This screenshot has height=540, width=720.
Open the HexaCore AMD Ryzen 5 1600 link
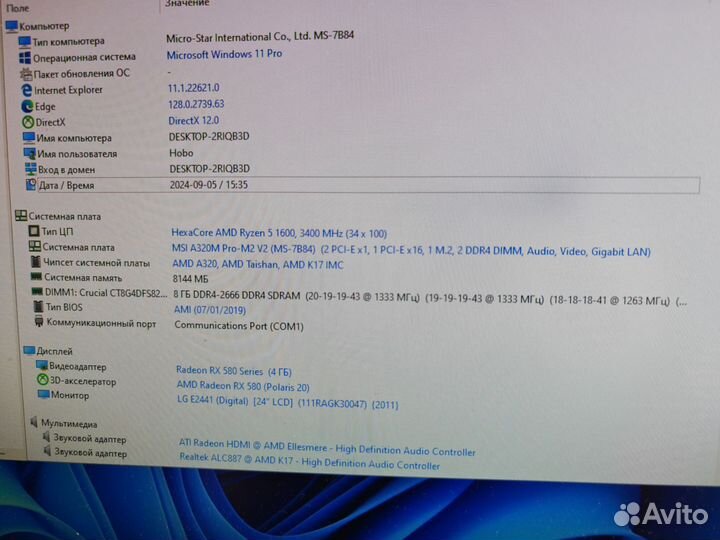279,233
